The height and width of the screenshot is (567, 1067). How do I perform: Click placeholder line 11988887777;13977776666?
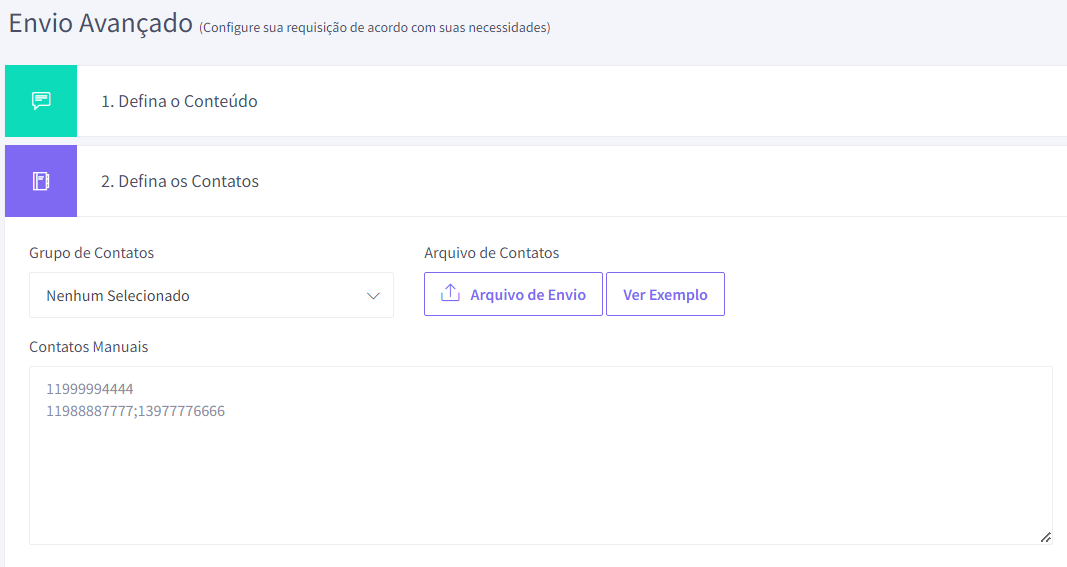tap(135, 411)
